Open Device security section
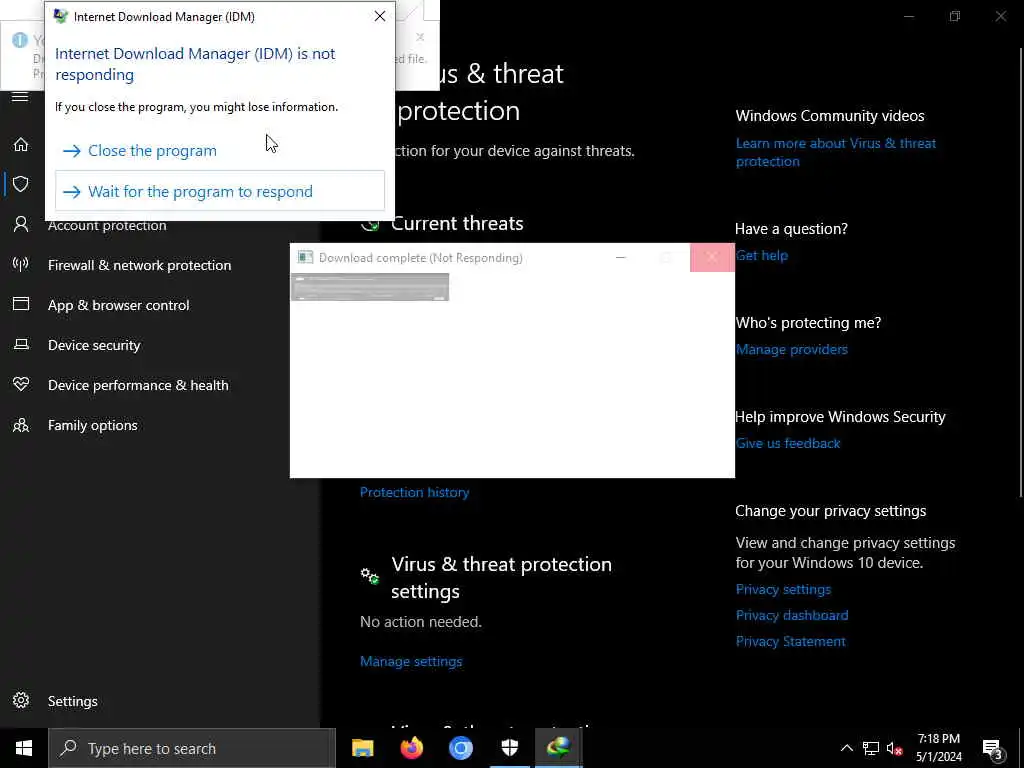Viewport: 1024px width, 768px height. tap(94, 345)
